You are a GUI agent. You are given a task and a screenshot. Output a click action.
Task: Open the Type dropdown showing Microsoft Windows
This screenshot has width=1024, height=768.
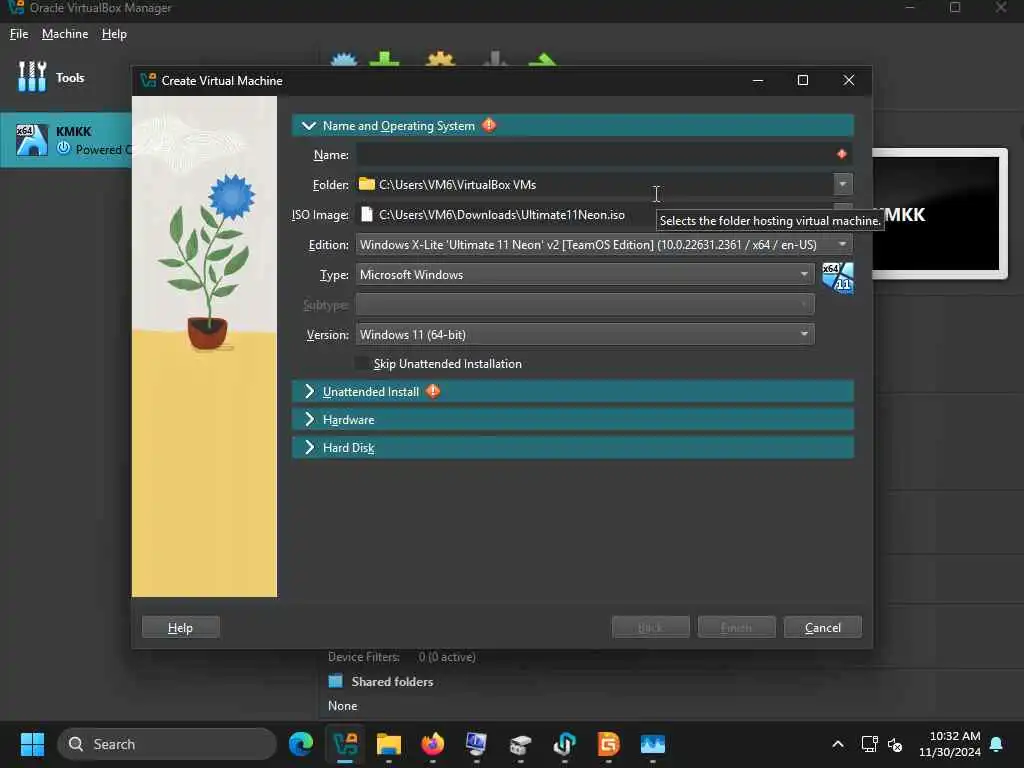(x=584, y=275)
